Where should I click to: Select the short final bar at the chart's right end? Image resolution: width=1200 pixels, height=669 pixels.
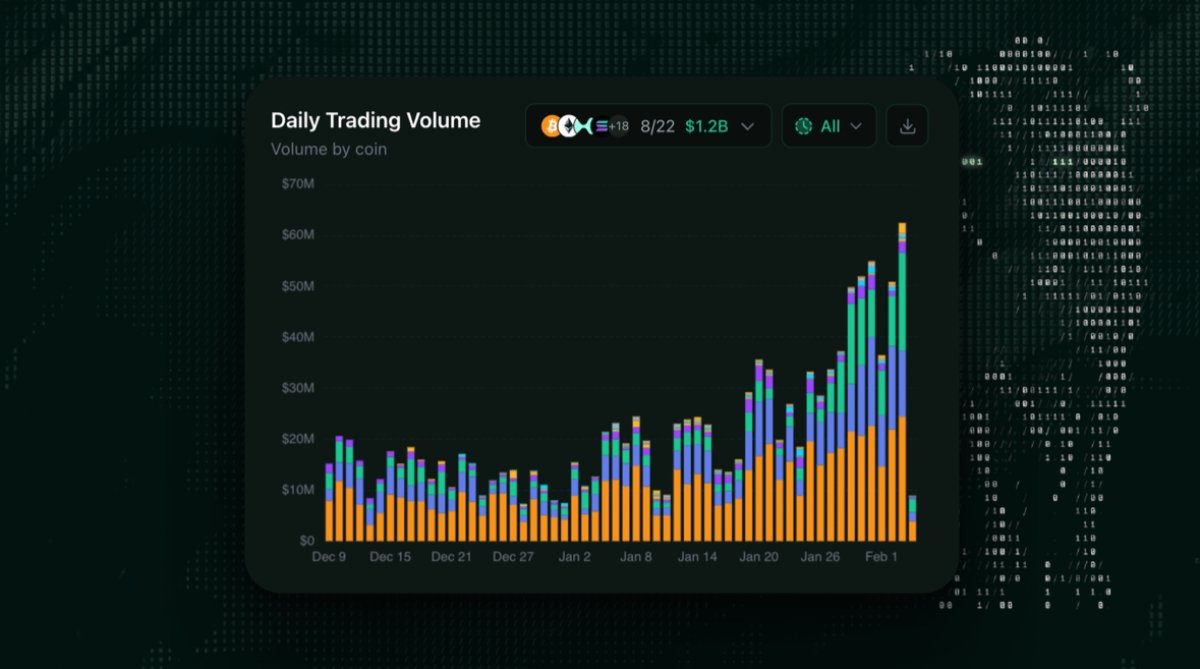click(x=912, y=519)
